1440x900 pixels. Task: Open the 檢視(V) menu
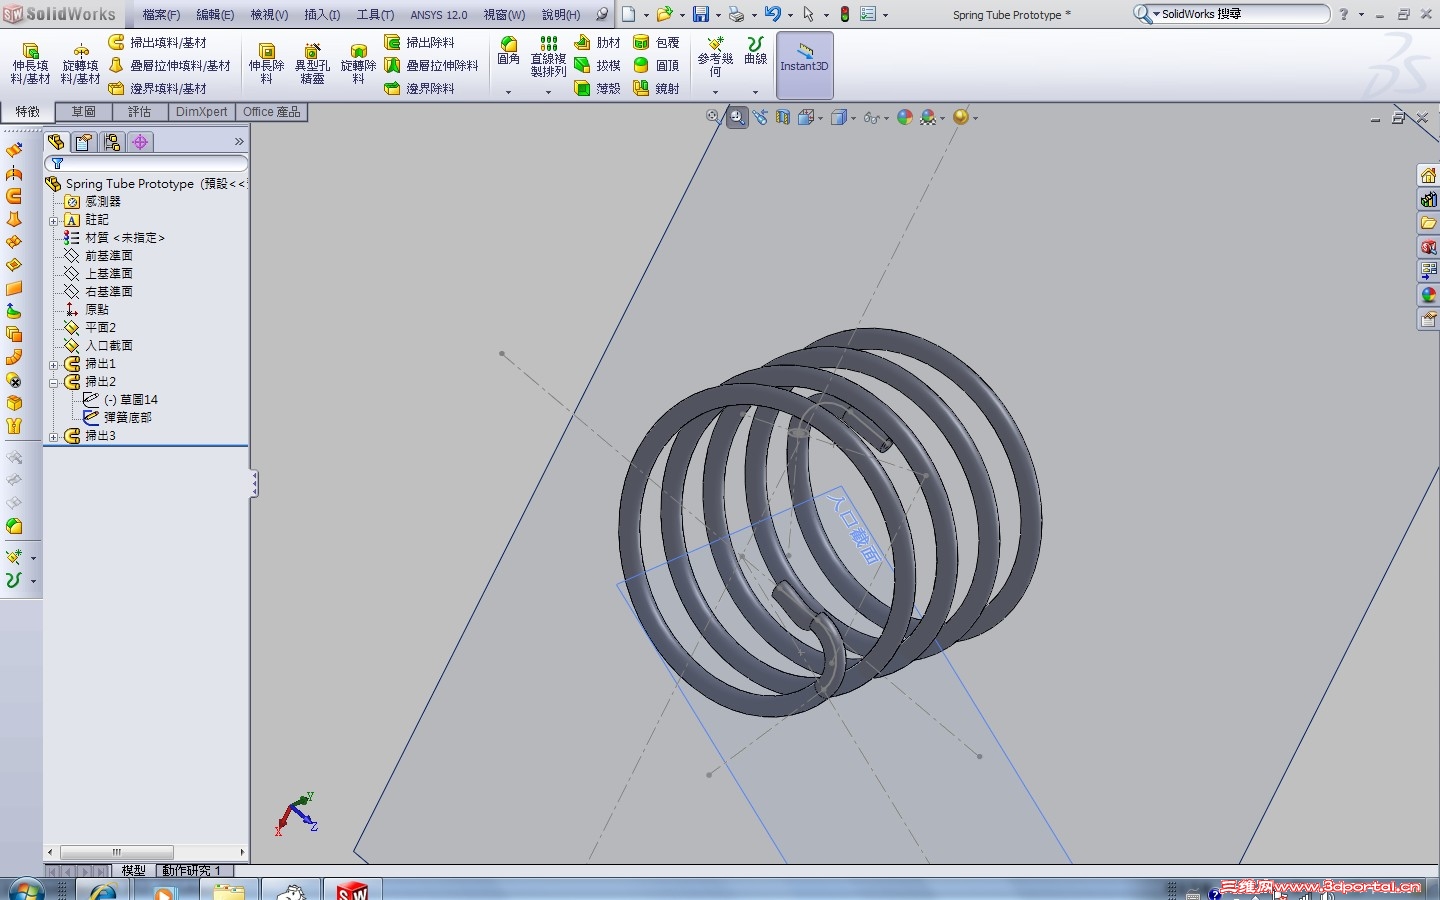coord(269,15)
